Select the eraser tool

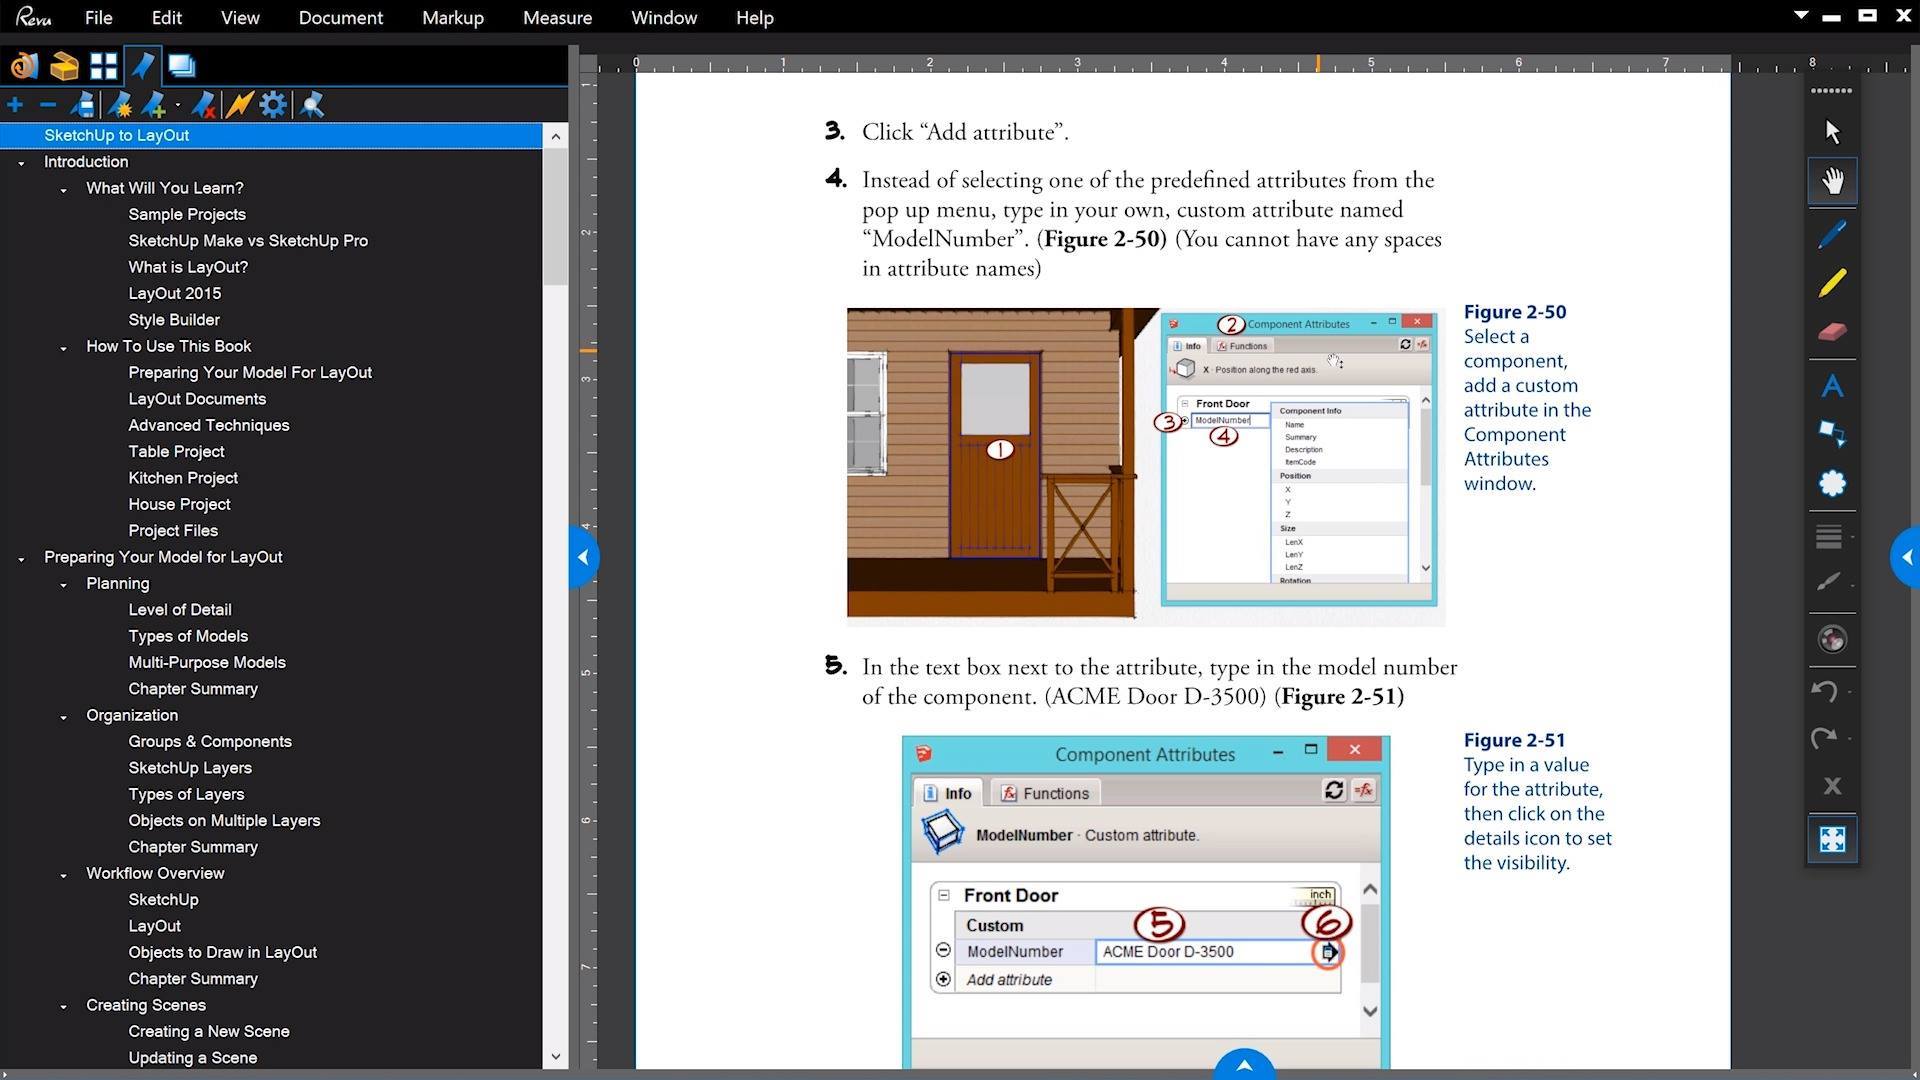point(1832,332)
